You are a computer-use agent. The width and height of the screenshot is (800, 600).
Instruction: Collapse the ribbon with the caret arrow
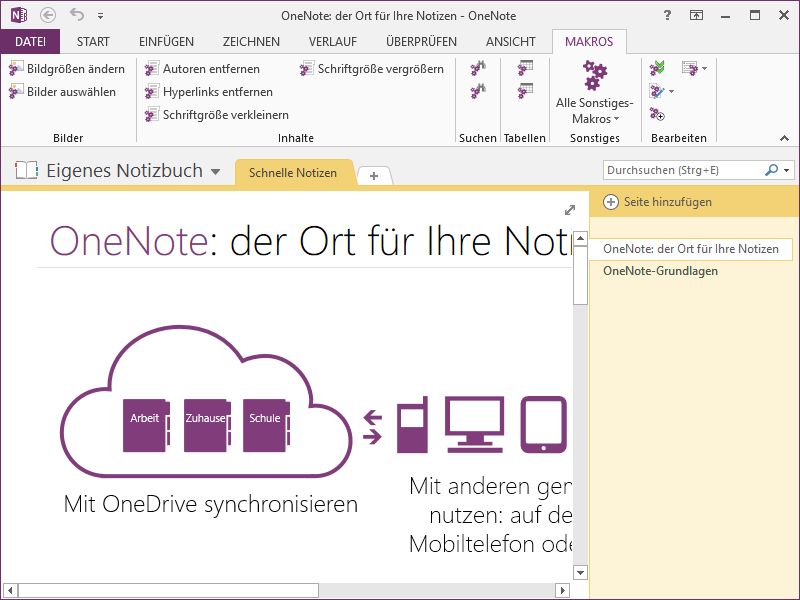click(784, 138)
